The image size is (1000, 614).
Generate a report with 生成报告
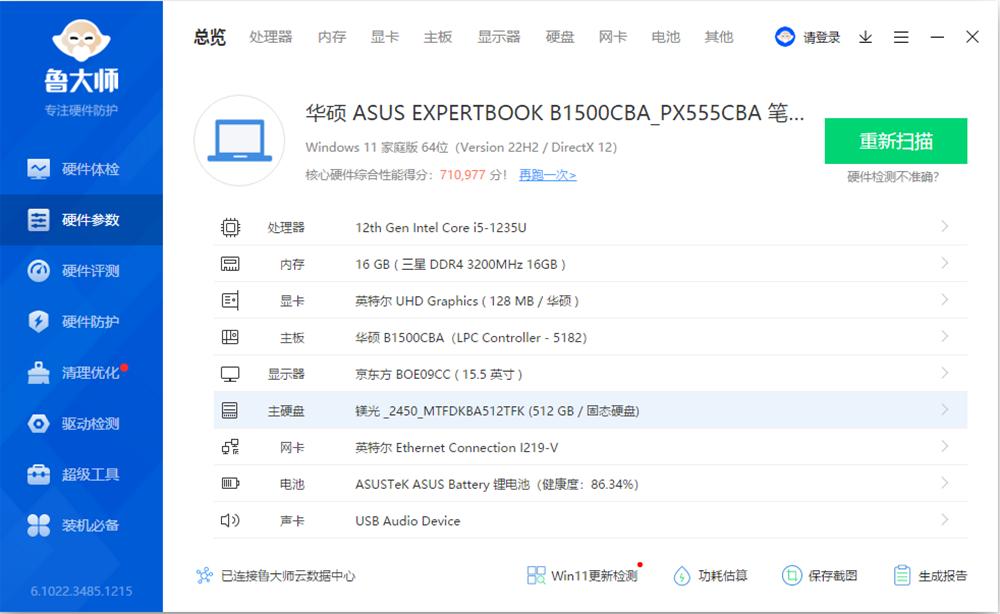click(x=930, y=575)
